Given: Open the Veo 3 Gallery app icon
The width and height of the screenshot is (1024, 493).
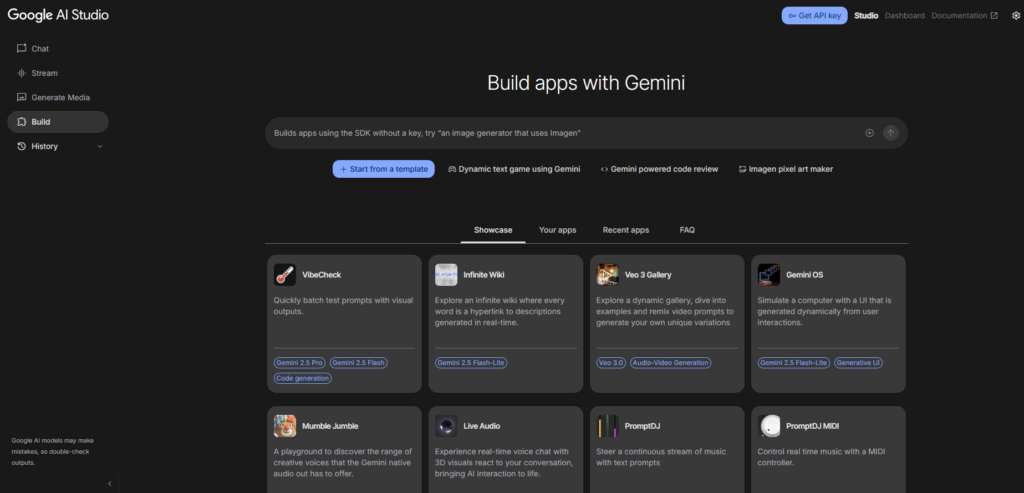Looking at the screenshot, I should coord(607,275).
